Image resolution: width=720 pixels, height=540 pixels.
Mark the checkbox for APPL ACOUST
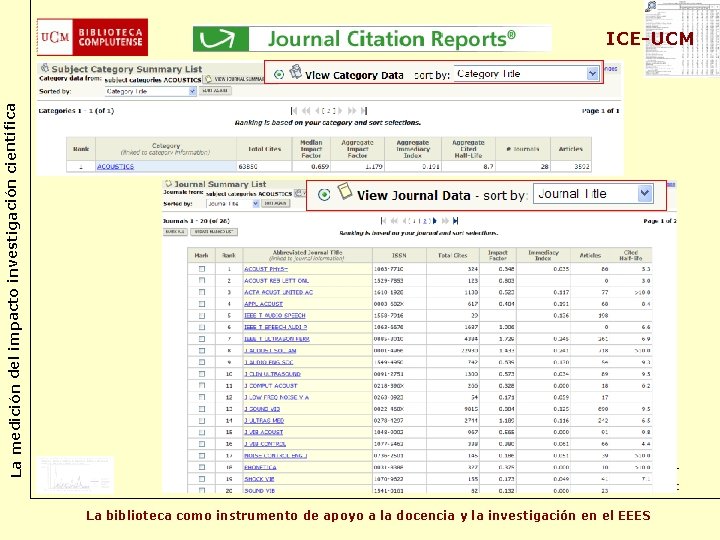202,304
